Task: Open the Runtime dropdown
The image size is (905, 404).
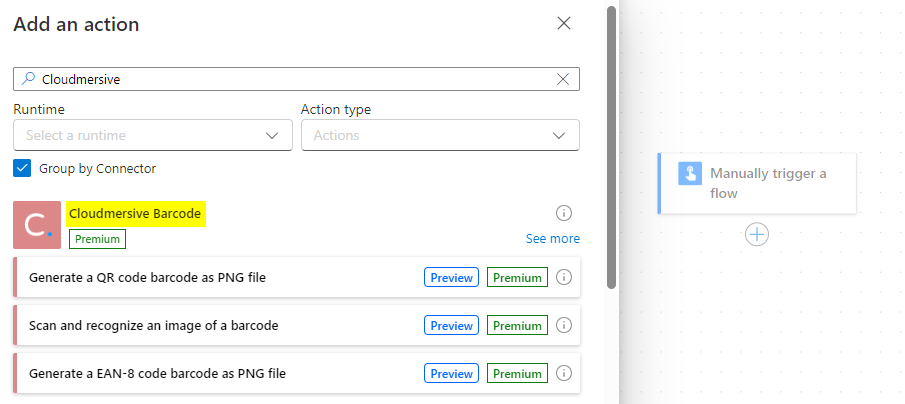Action: click(153, 135)
